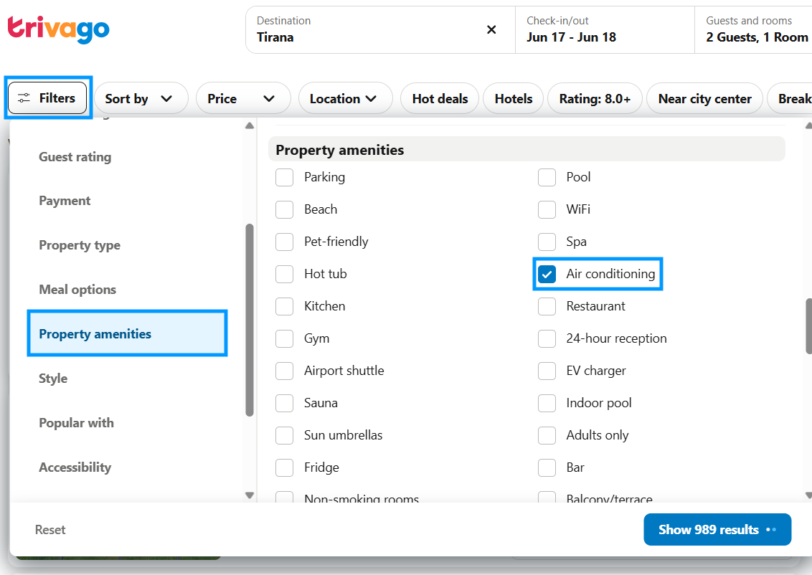Open the Filters button with sliders icon

click(x=48, y=98)
